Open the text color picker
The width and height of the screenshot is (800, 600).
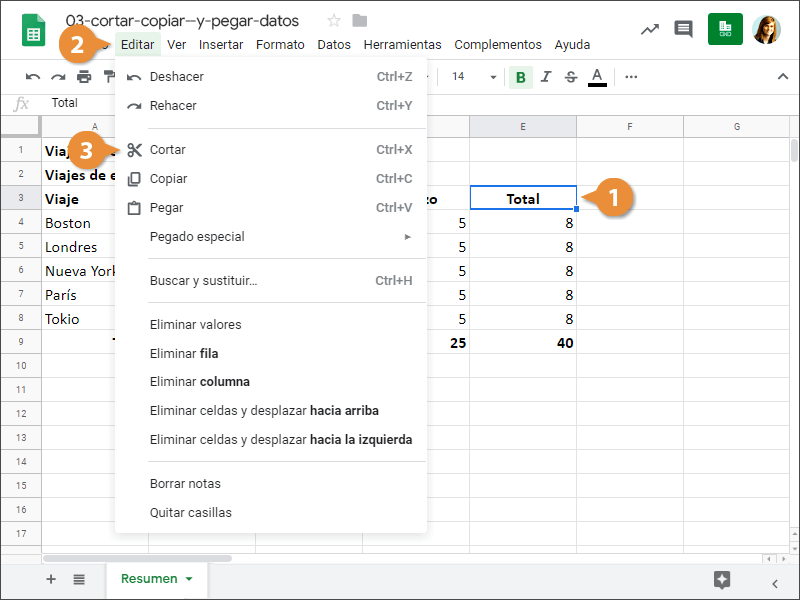pos(597,77)
